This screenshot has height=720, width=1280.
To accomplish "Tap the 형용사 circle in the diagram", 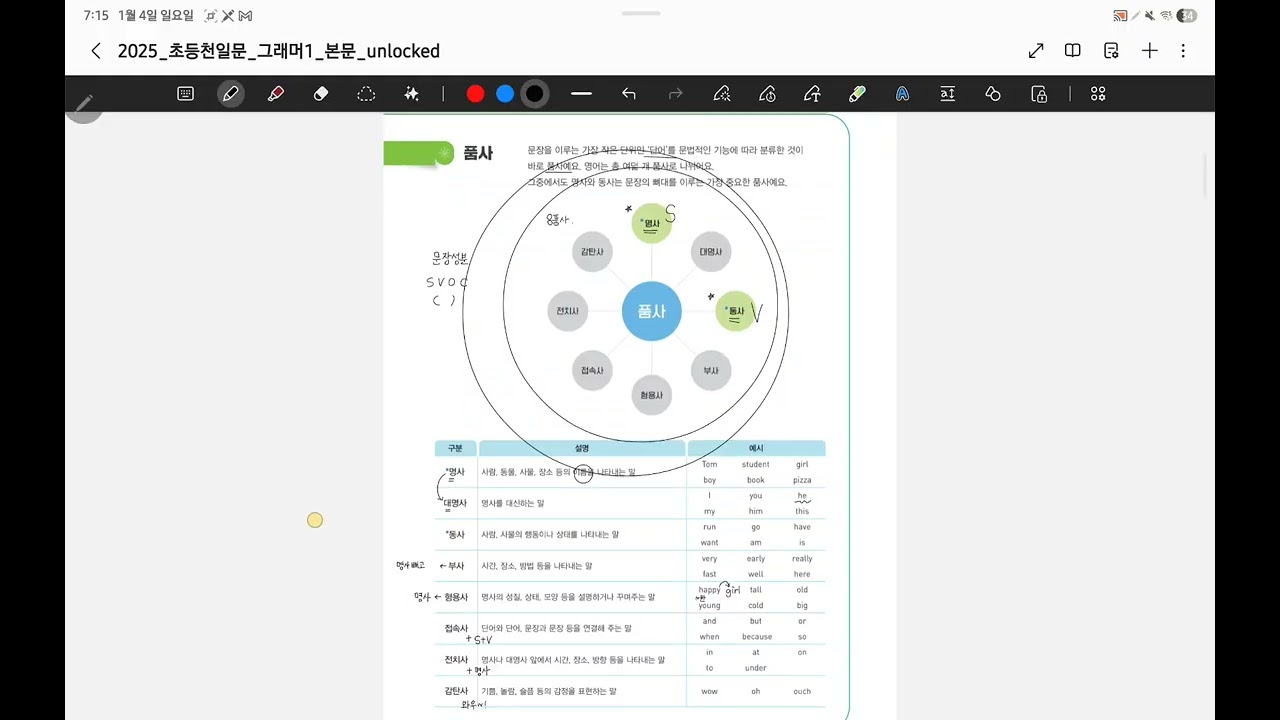I will point(651,395).
